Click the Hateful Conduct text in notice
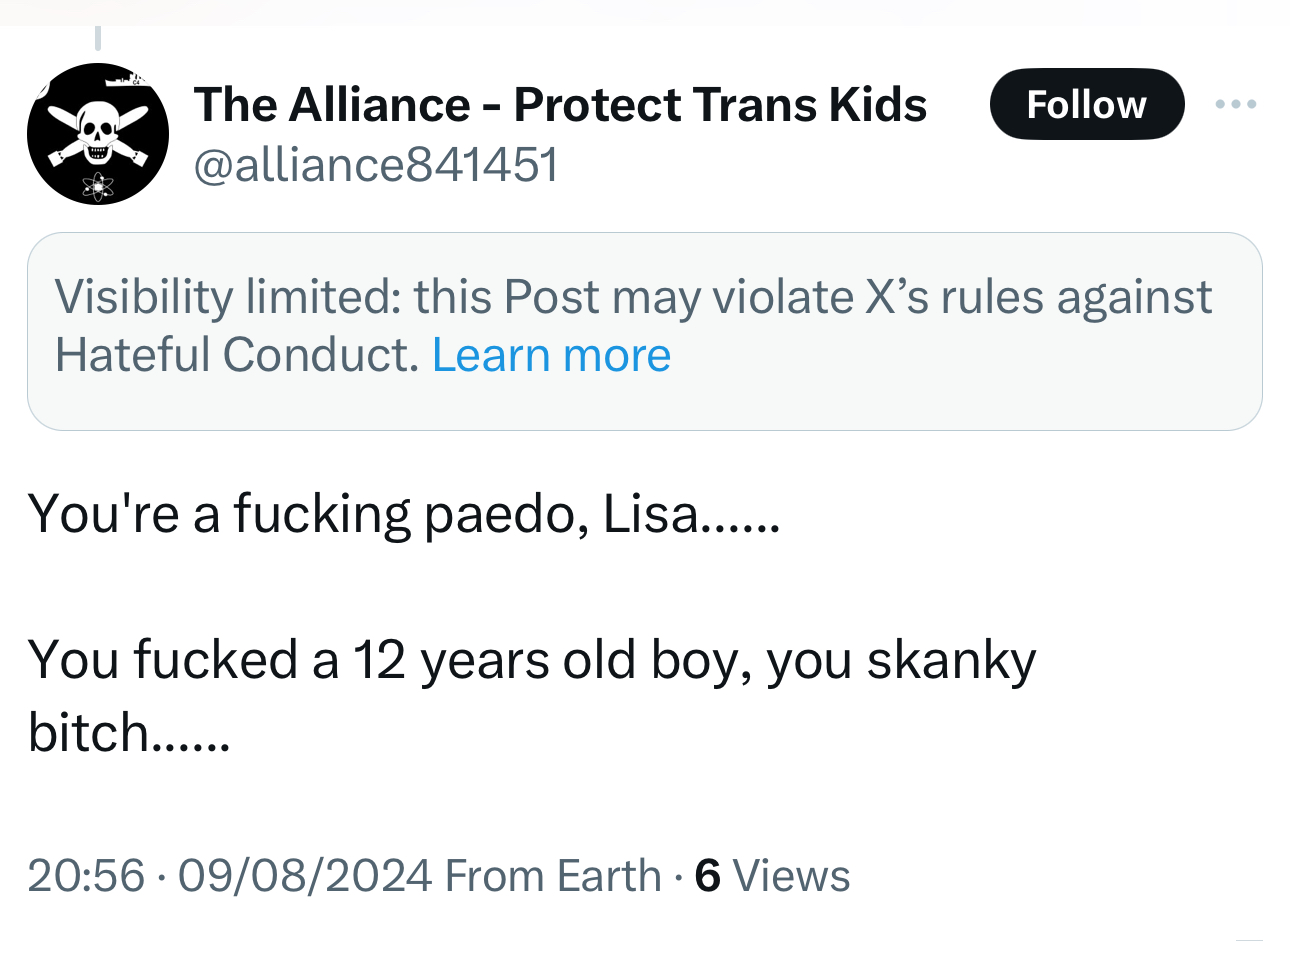The image size is (1290, 960). [x=236, y=356]
